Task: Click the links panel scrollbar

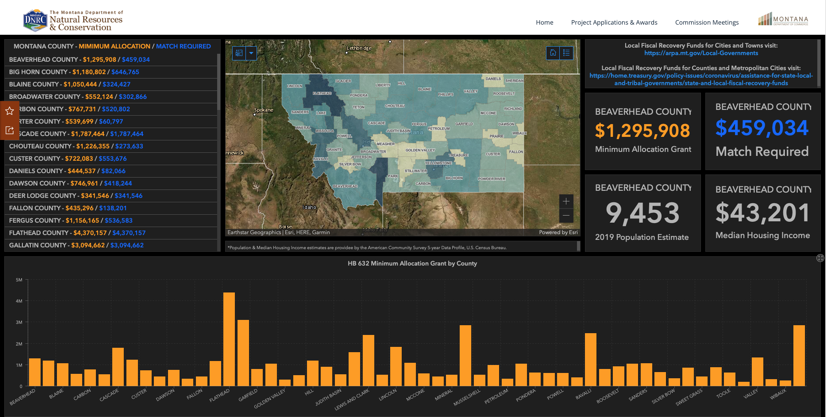Action: (819, 63)
